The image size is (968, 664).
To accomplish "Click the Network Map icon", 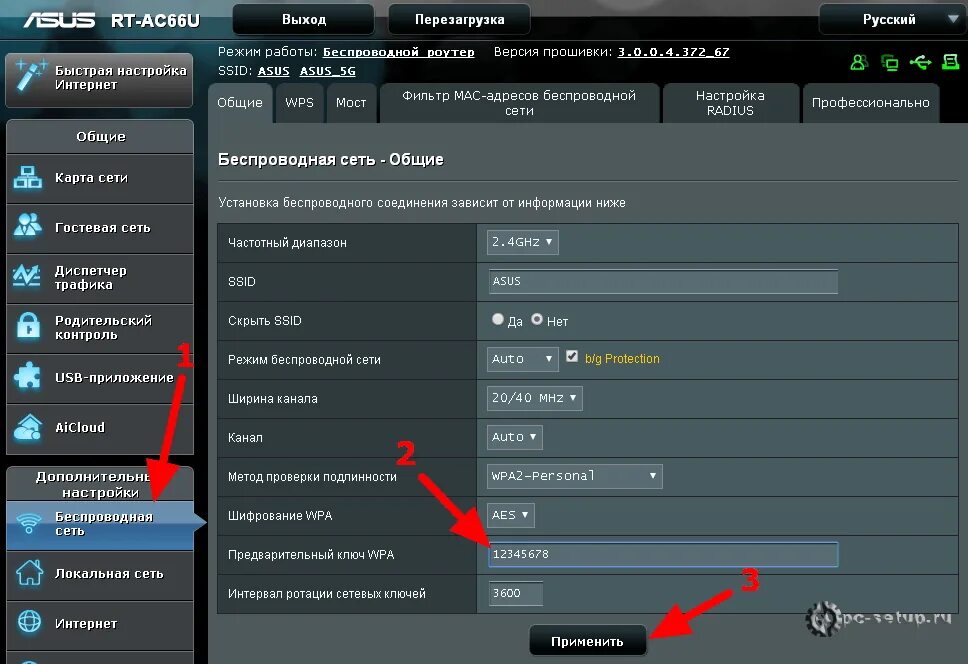I will click(x=28, y=178).
